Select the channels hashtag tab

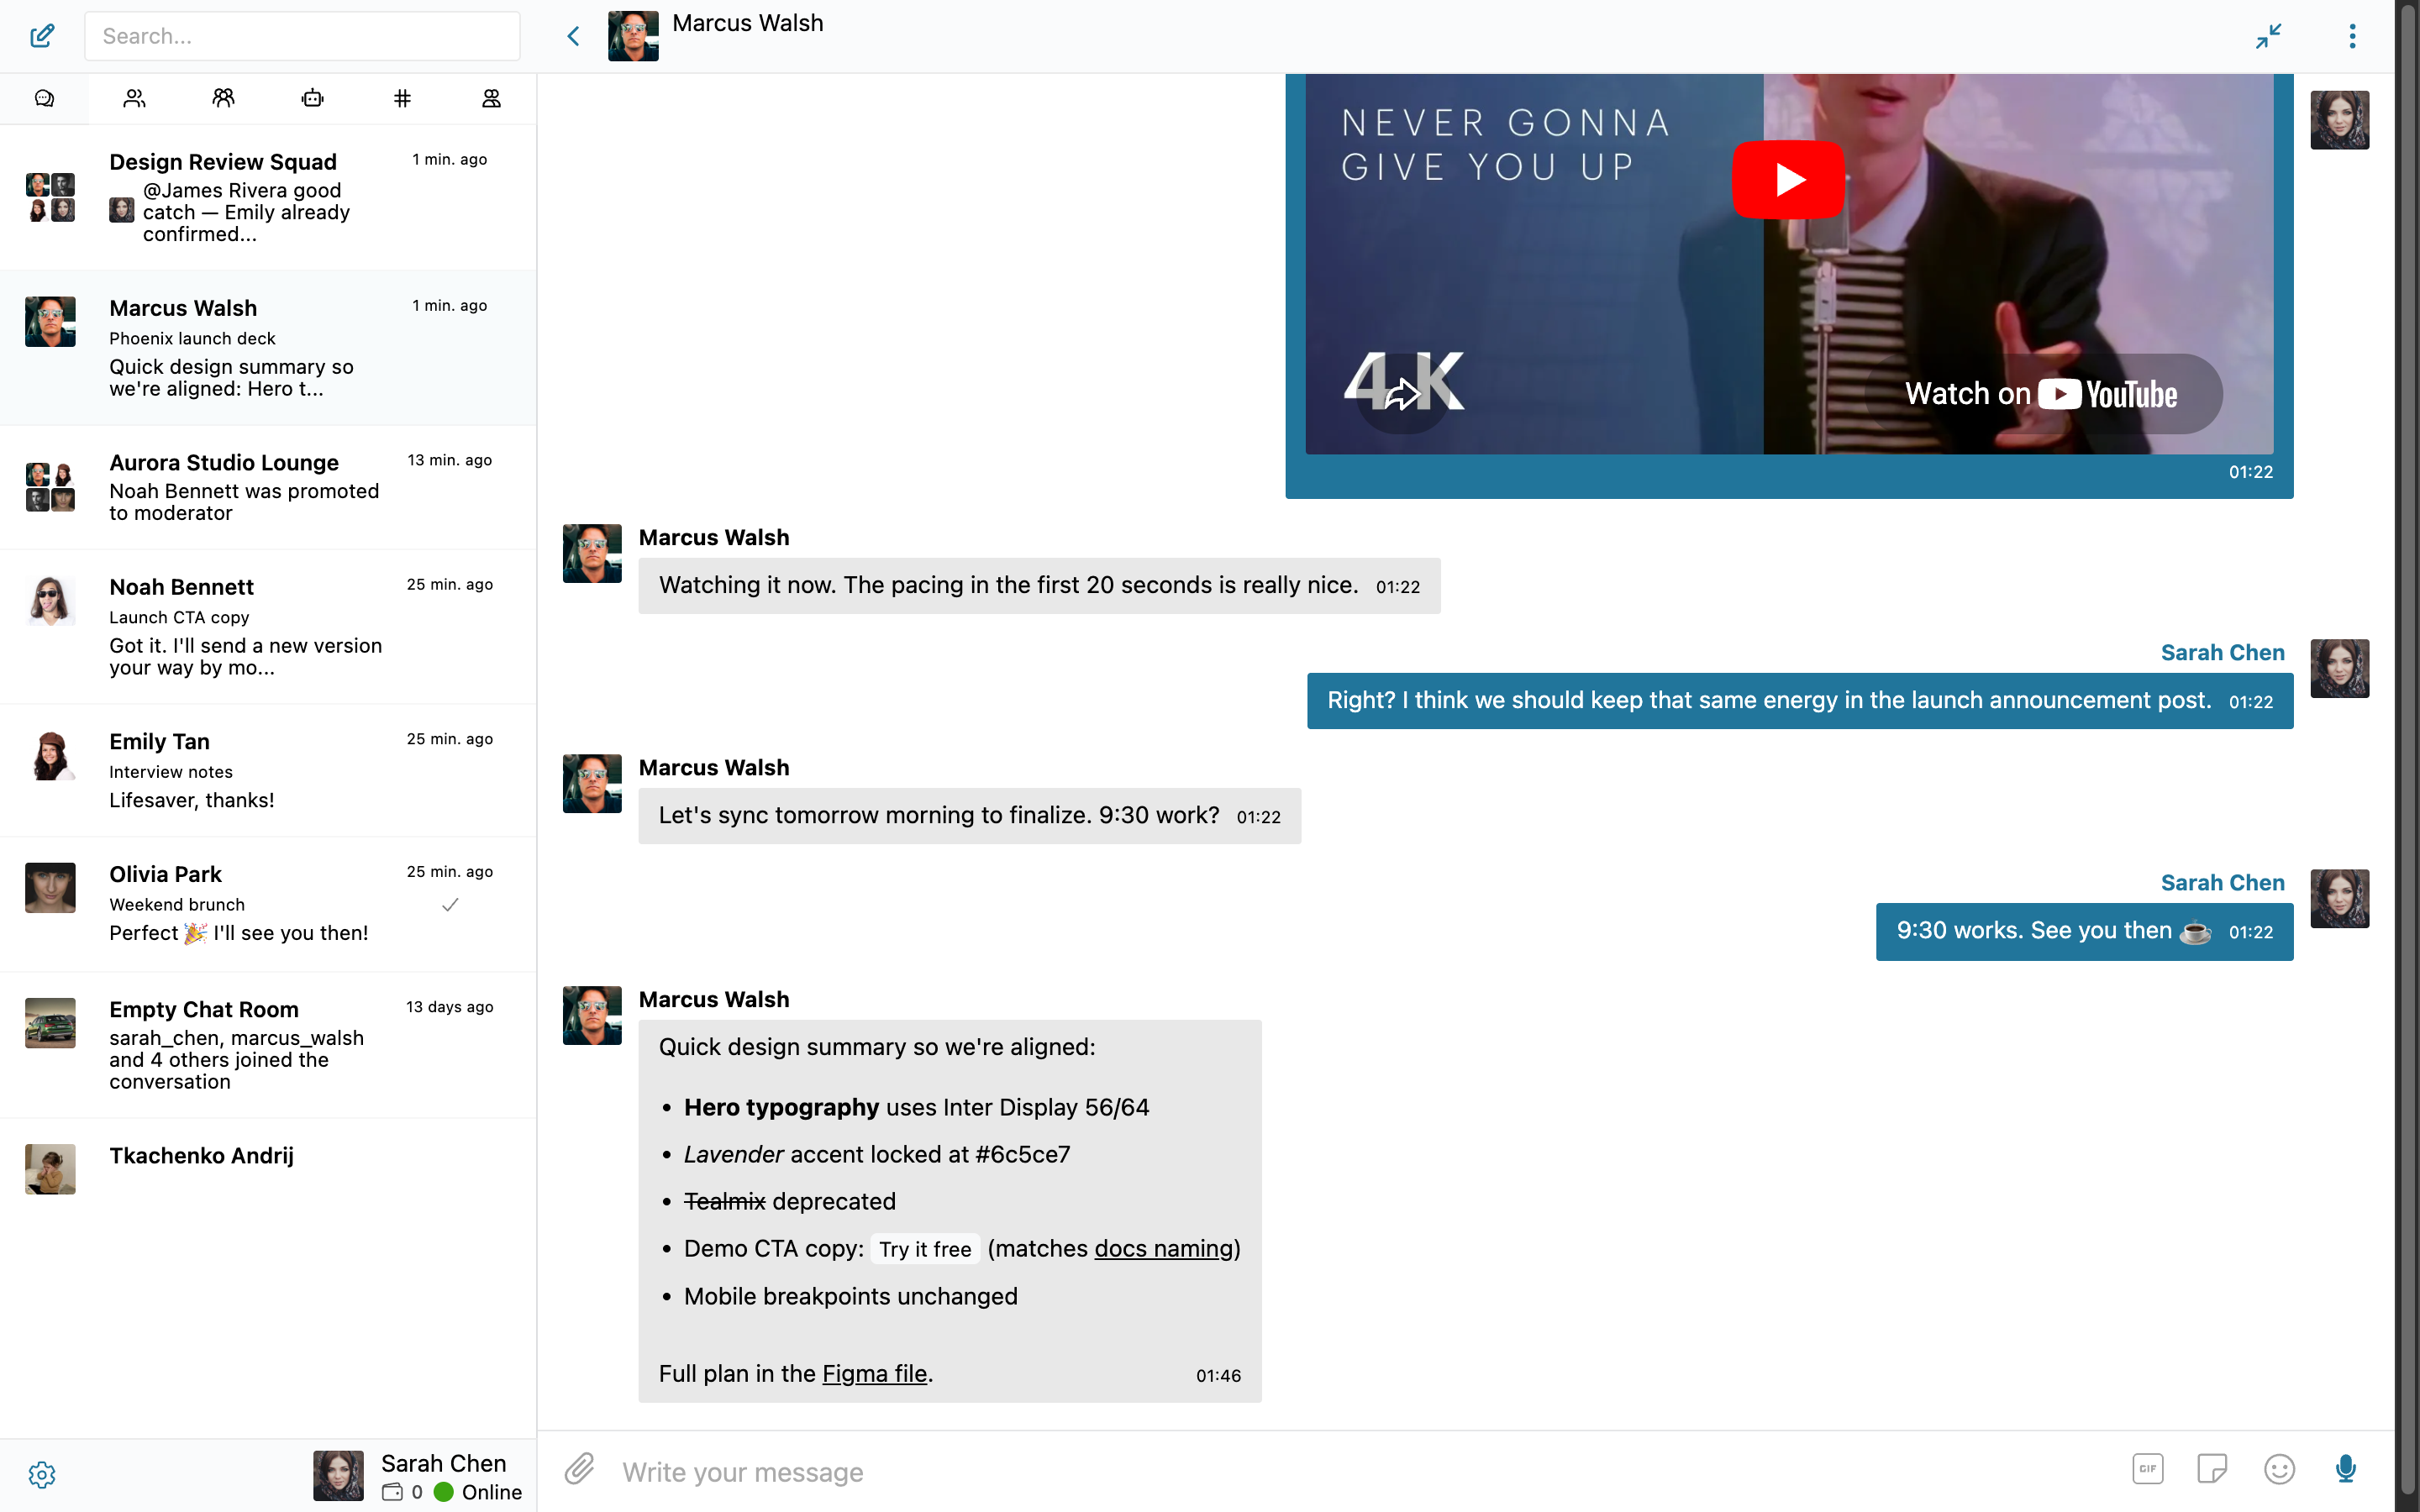pos(402,98)
